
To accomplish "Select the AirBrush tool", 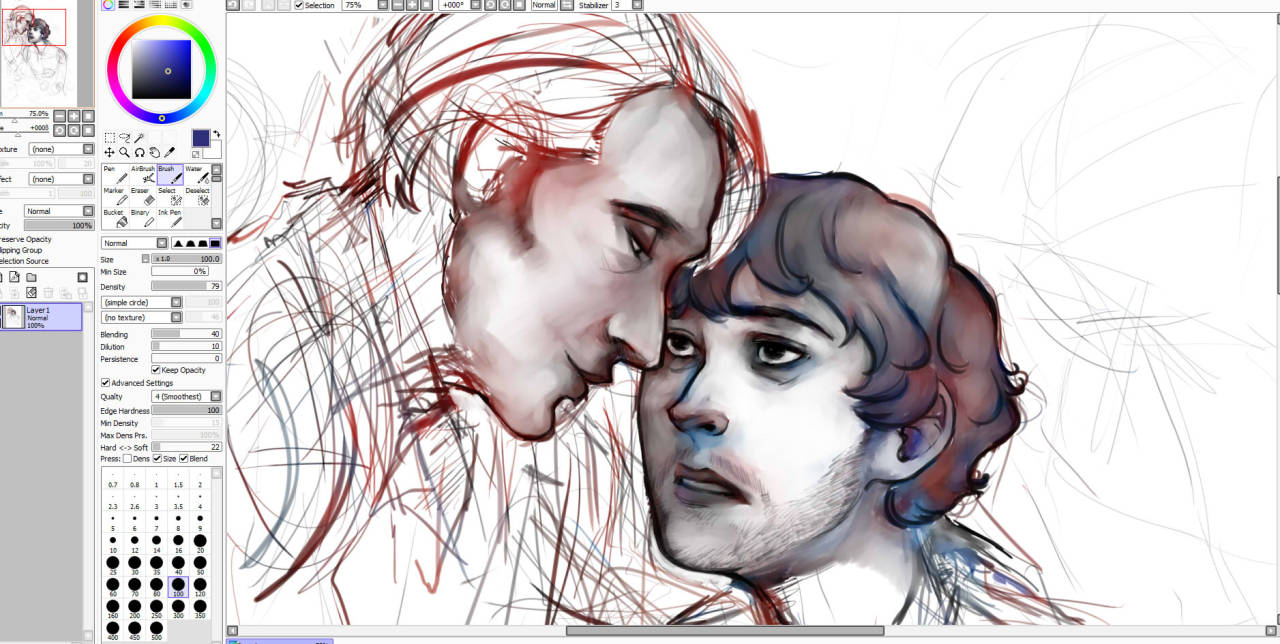I will (143, 175).
